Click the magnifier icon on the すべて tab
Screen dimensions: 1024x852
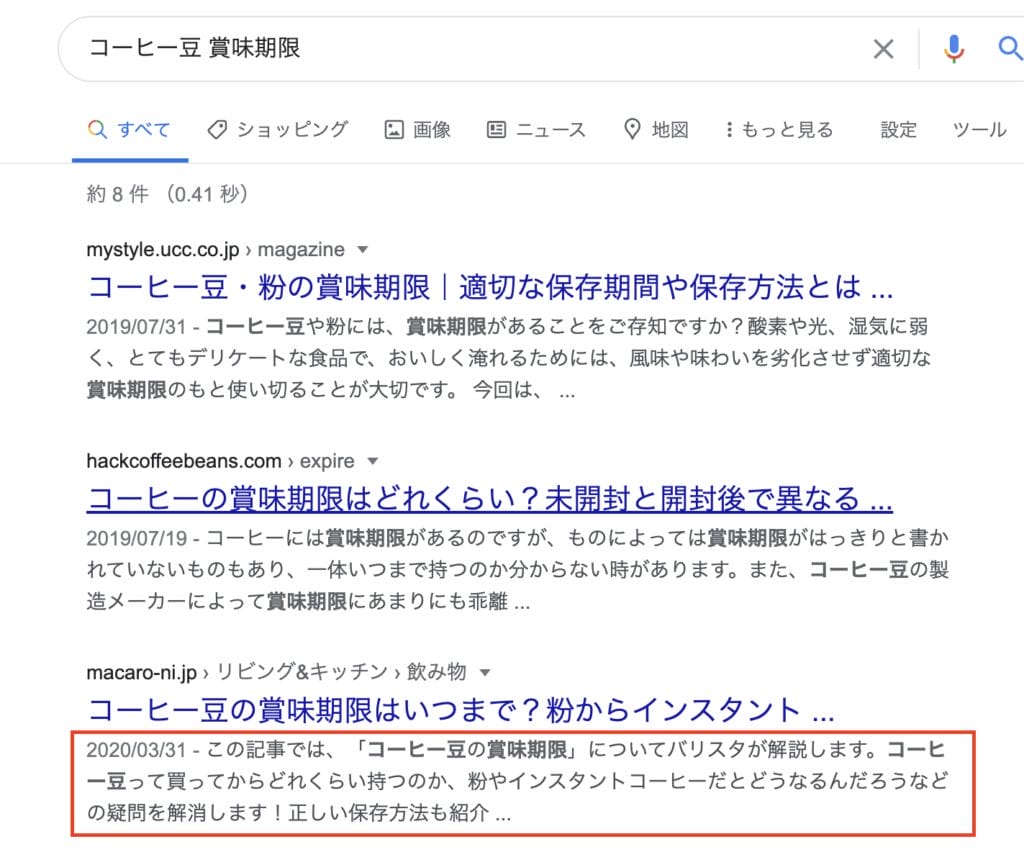pyautogui.click(x=97, y=129)
